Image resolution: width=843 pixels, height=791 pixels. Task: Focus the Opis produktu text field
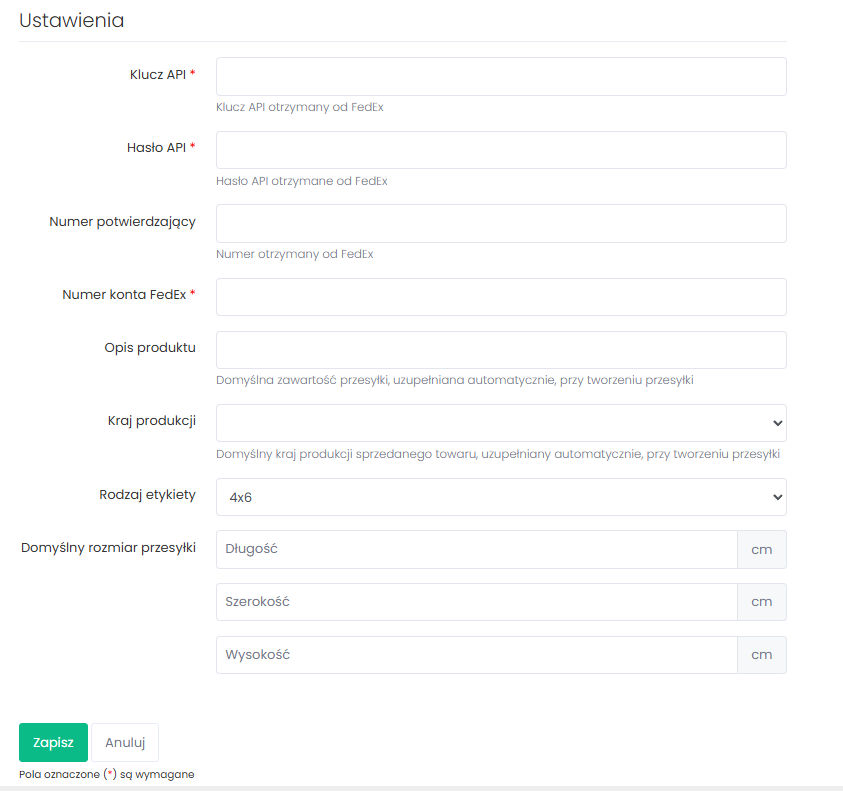[x=500, y=350]
